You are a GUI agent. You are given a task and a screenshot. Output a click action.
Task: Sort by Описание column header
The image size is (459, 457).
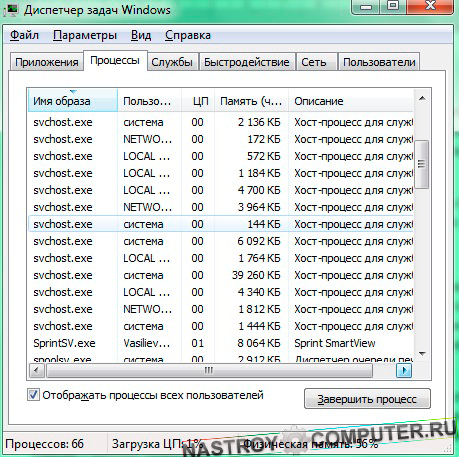pyautogui.click(x=351, y=101)
